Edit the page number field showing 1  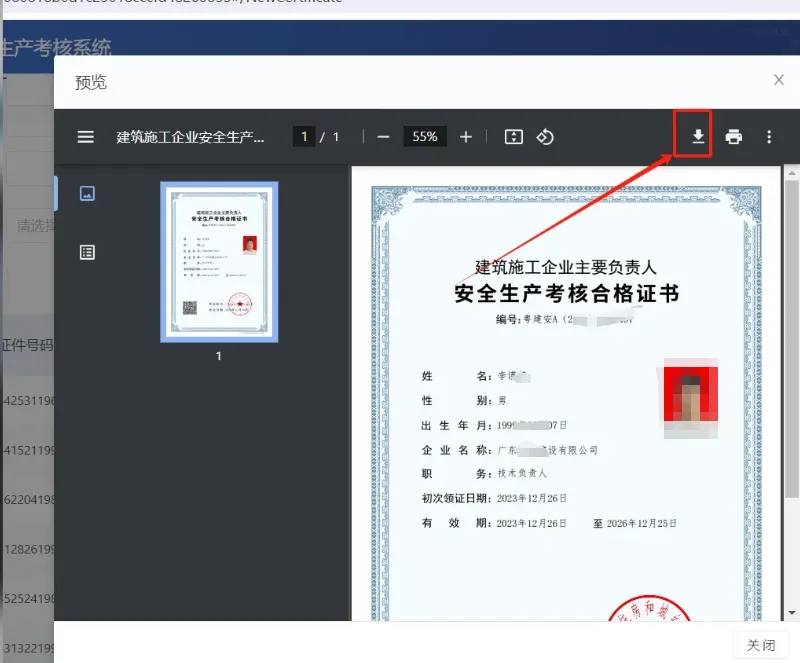[x=304, y=137]
